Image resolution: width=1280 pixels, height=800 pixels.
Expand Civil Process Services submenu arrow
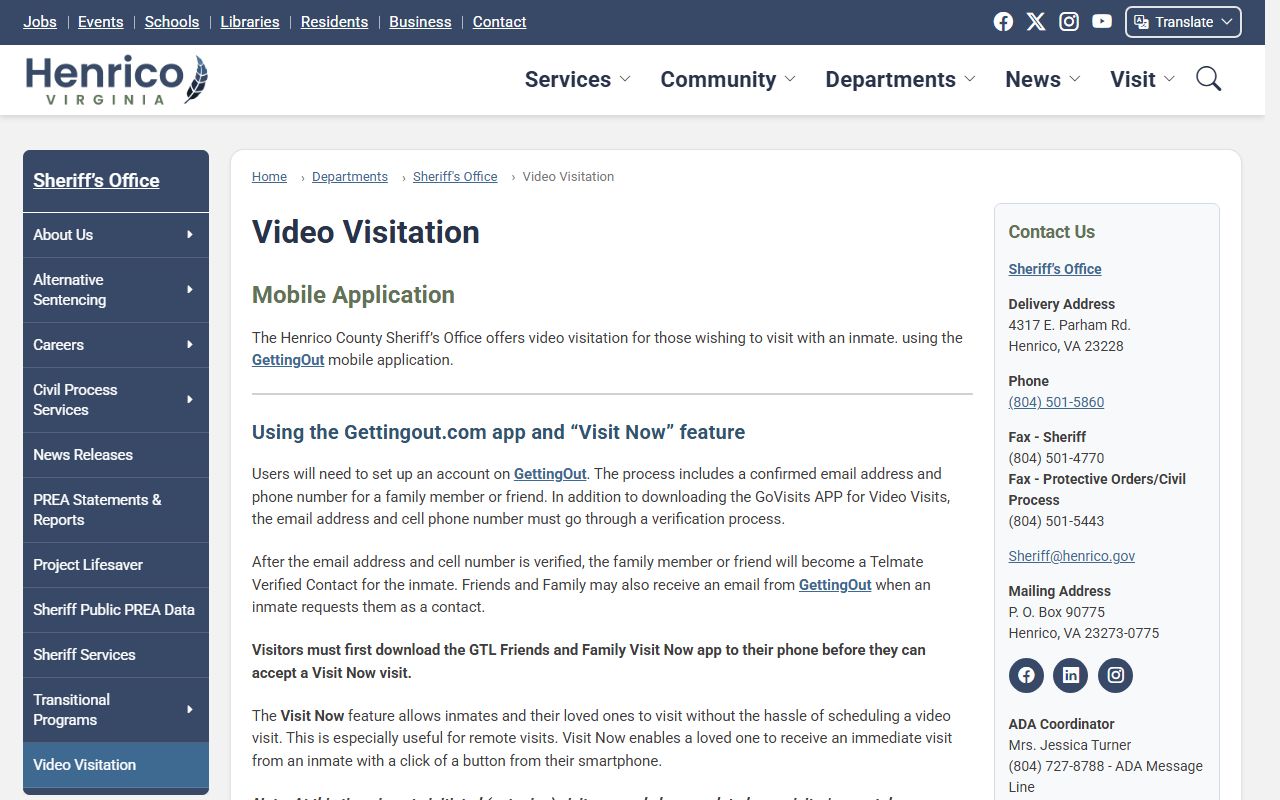coord(190,400)
